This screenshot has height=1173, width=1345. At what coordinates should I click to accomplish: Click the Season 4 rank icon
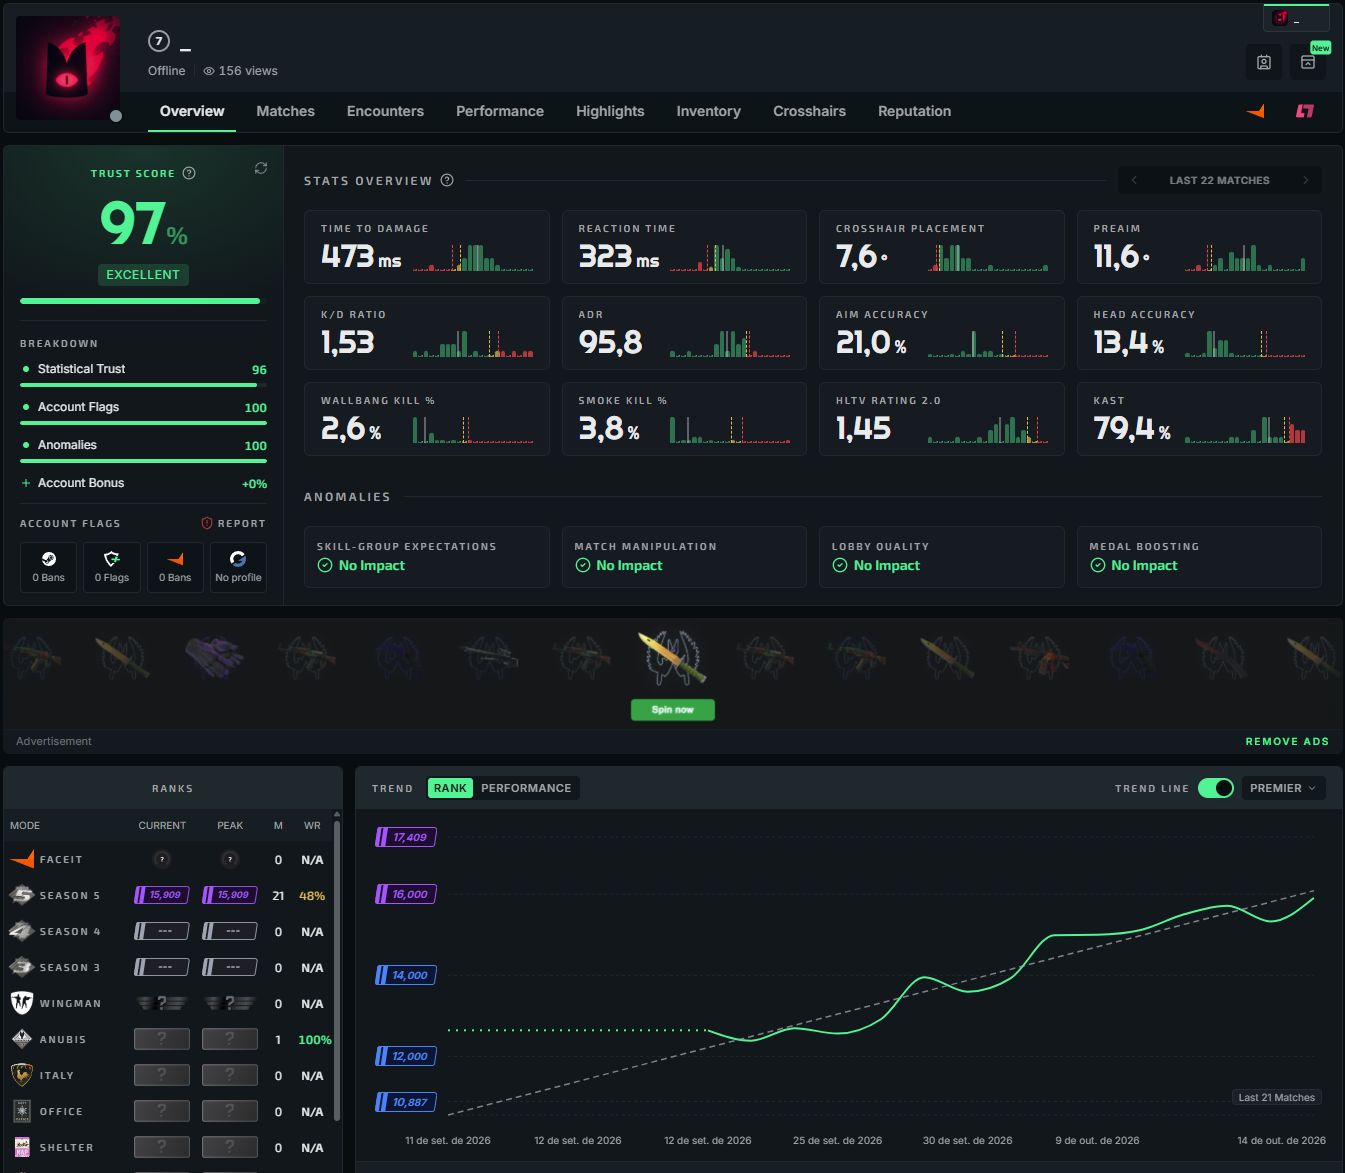pos(22,931)
